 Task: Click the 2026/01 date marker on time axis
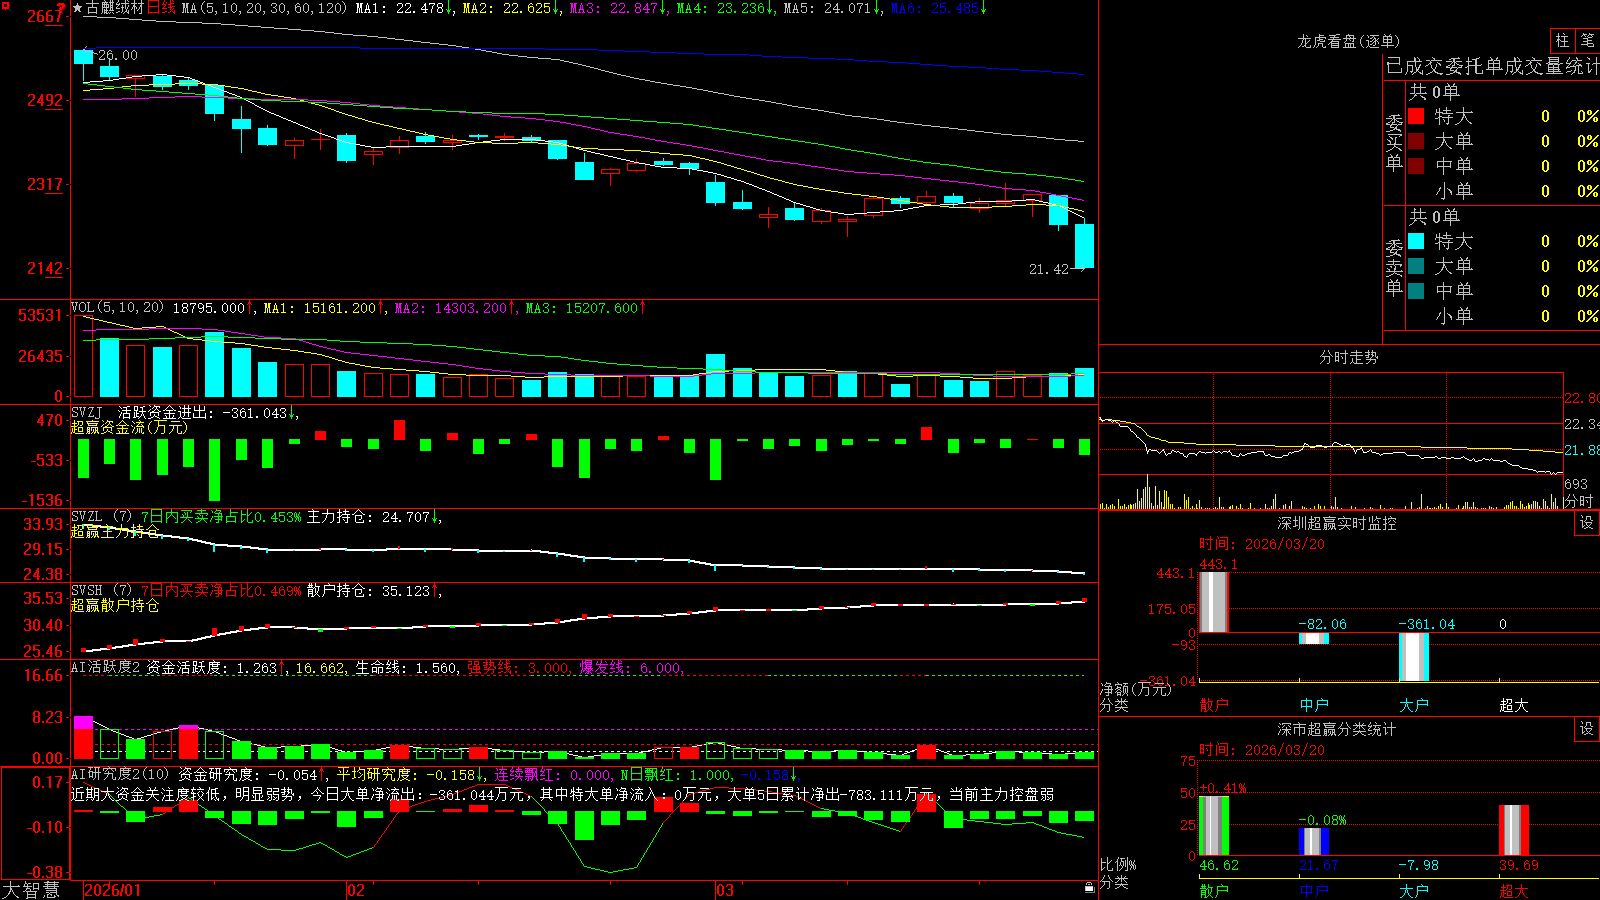coord(113,890)
